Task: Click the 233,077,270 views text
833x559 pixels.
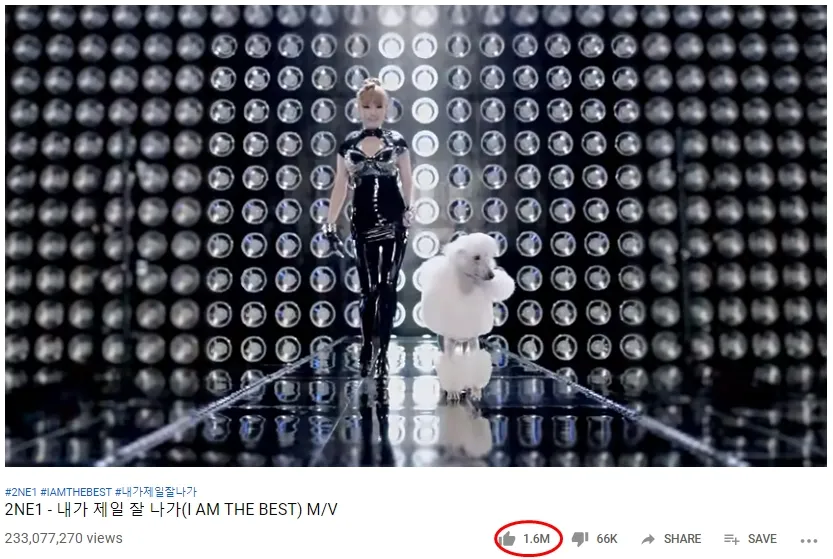Action: 64,538
